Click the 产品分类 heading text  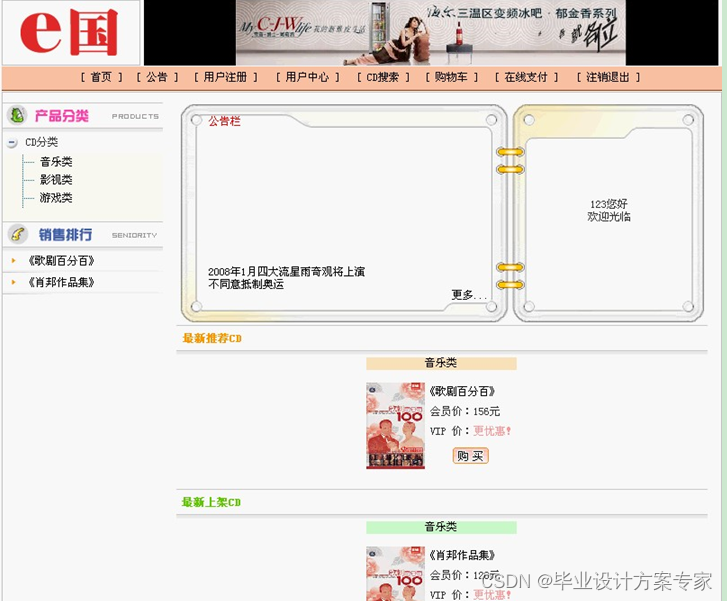tap(62, 116)
